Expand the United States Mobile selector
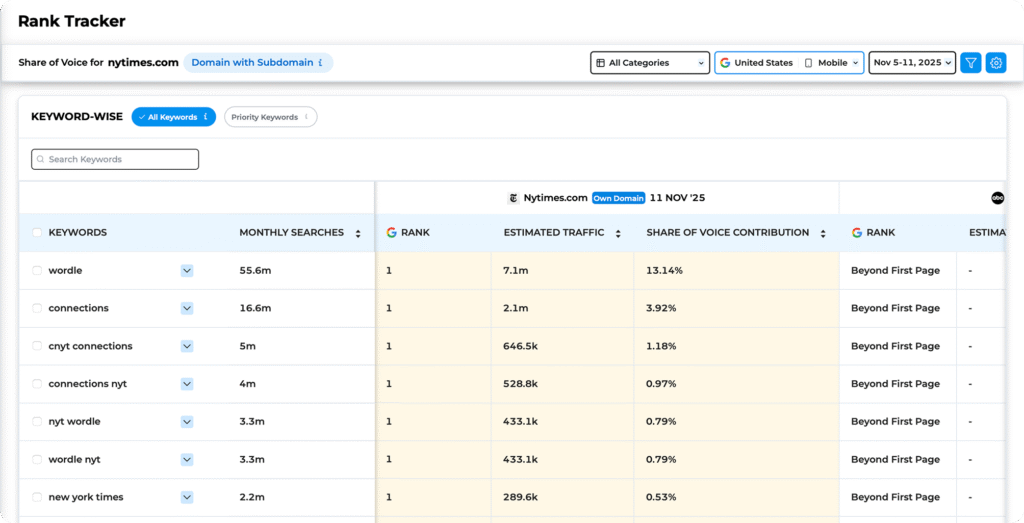The width and height of the screenshot is (1024, 523). [x=788, y=63]
